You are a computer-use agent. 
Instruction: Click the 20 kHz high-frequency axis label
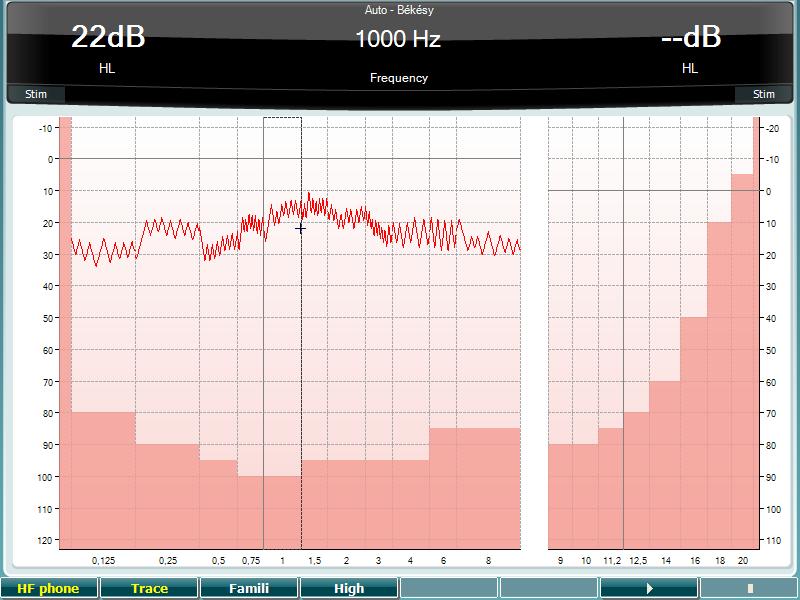[743, 561]
